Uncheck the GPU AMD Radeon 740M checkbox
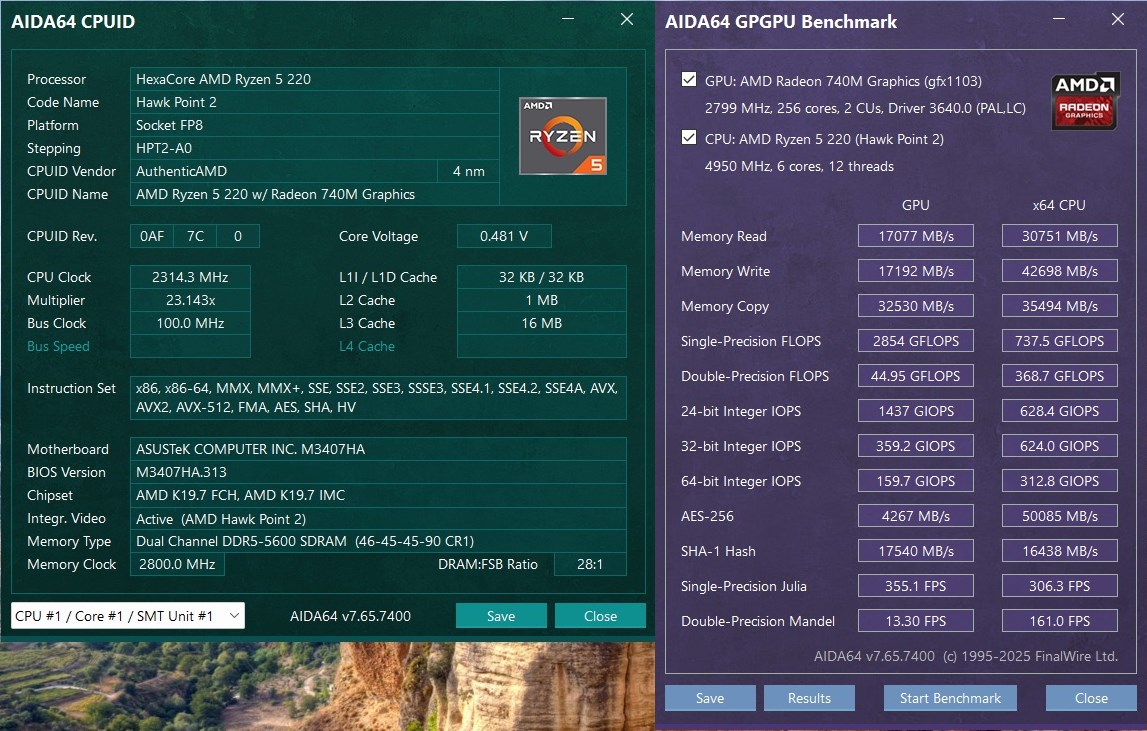Viewport: 1147px width, 731px height. (x=688, y=81)
